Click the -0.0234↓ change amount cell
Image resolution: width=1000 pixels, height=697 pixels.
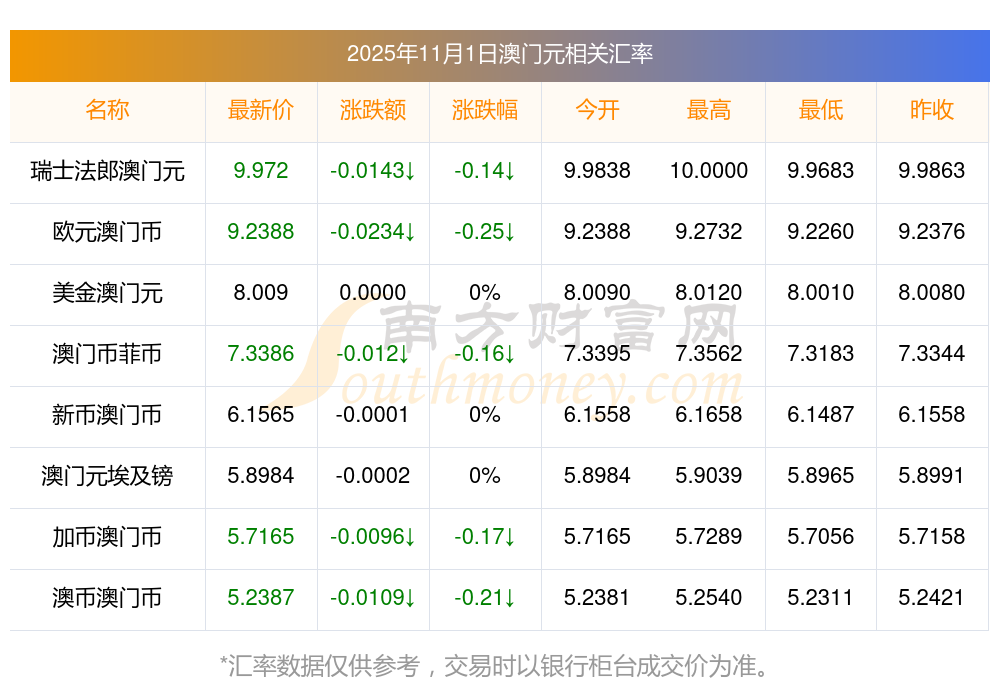coord(372,232)
